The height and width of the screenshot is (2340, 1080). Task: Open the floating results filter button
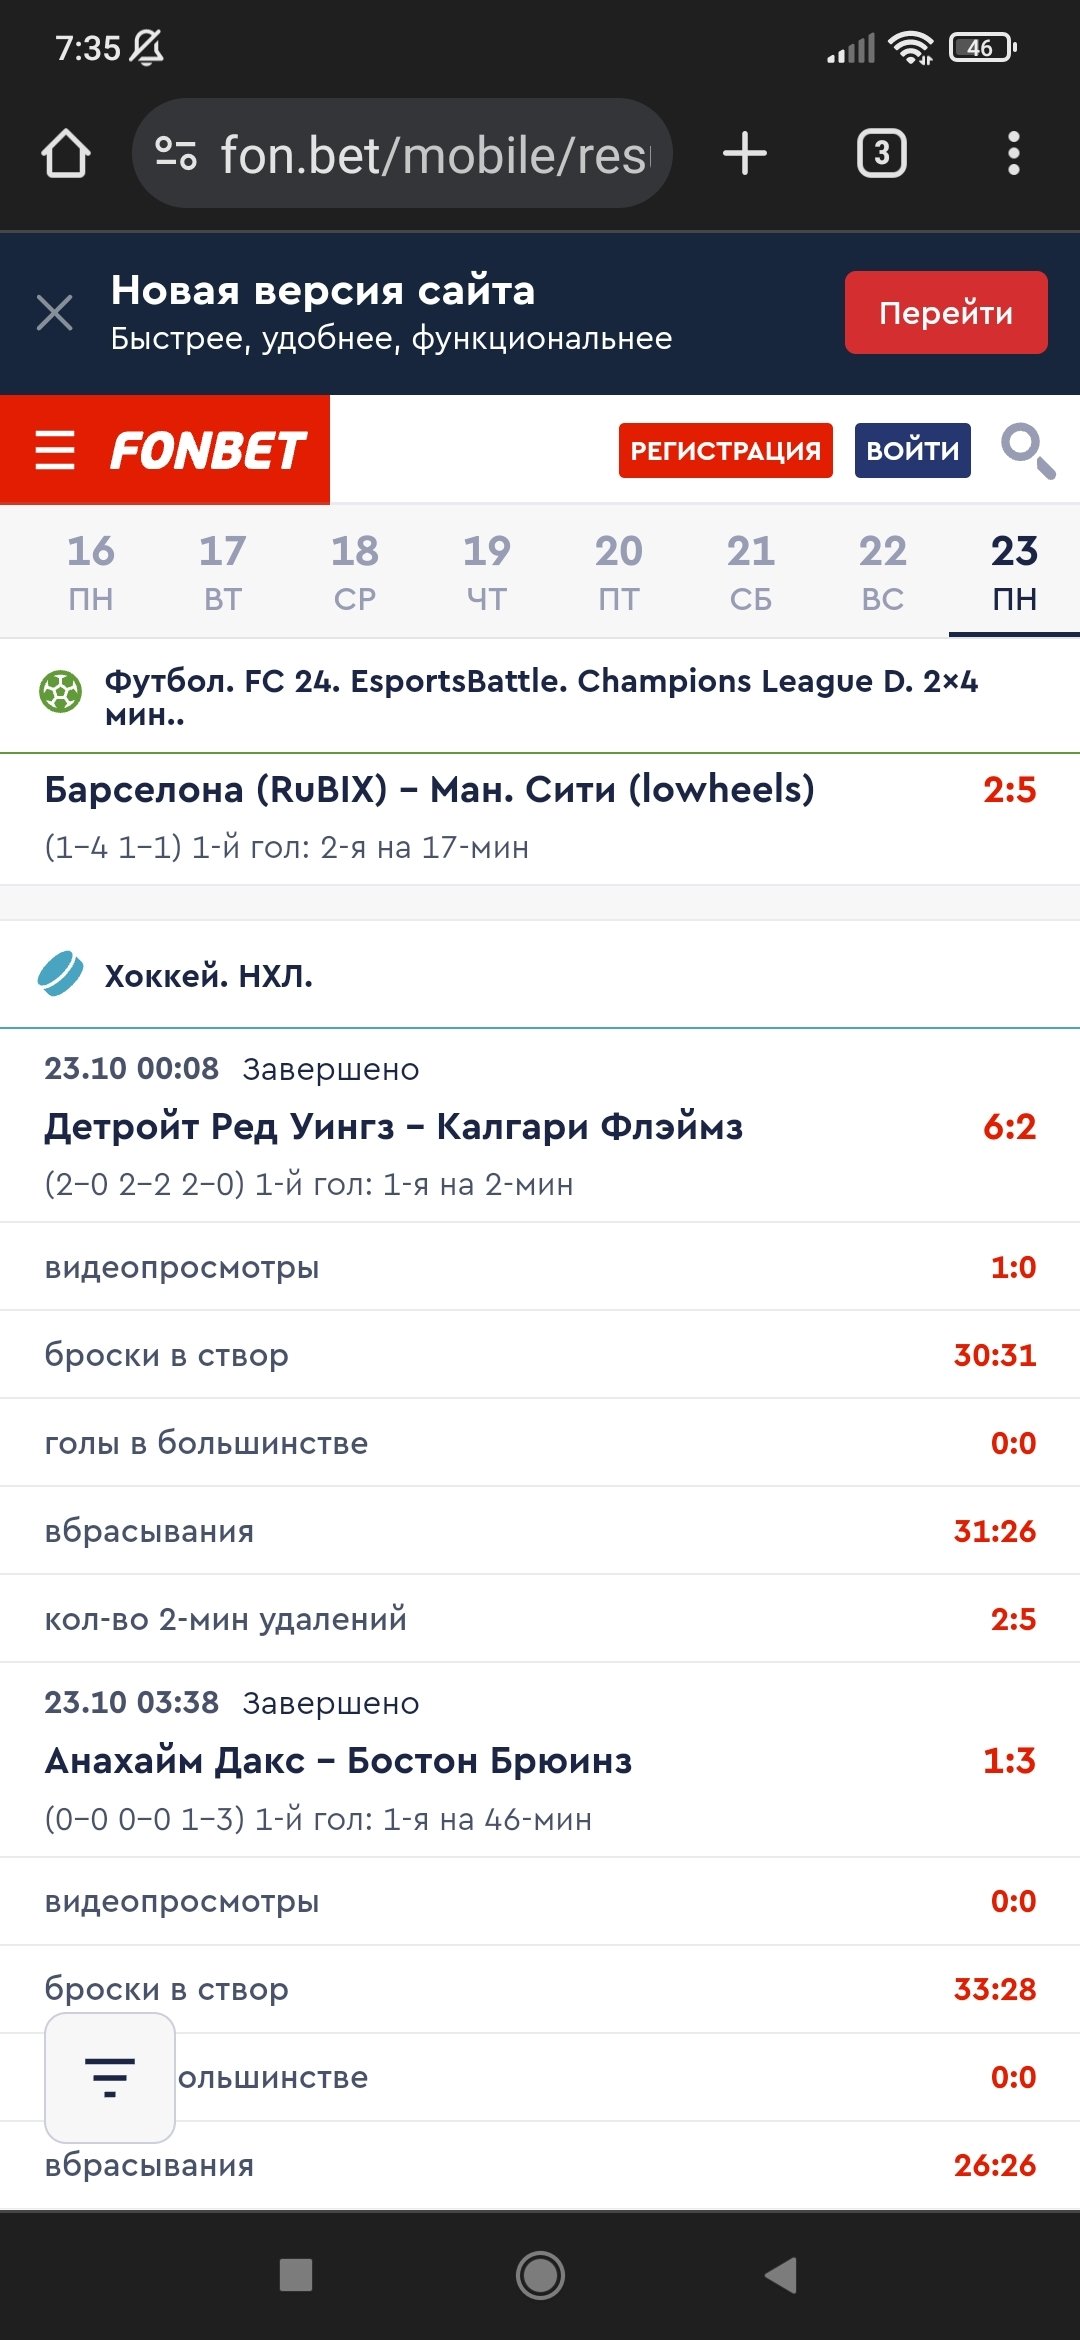pyautogui.click(x=110, y=2077)
